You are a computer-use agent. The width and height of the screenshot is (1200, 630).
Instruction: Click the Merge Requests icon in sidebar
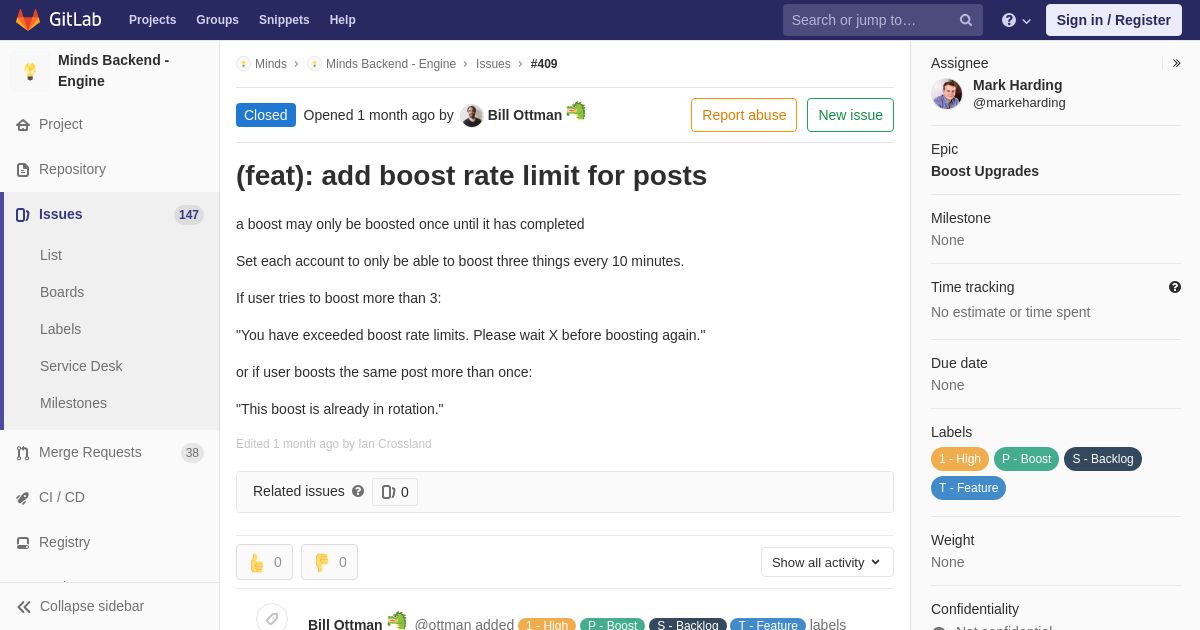coord(23,453)
